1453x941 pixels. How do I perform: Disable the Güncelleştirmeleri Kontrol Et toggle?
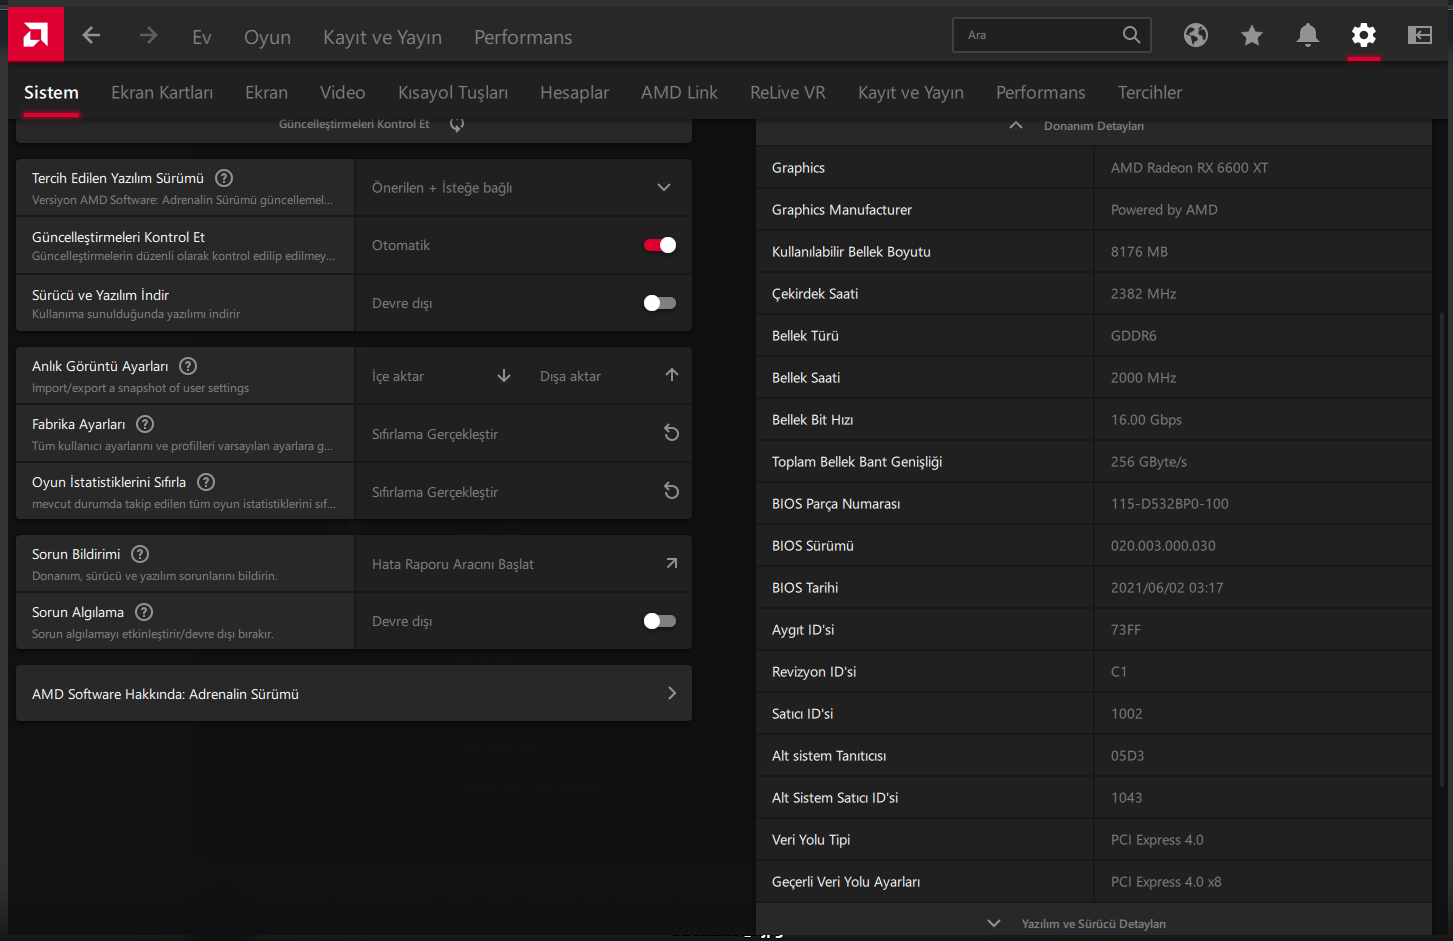(x=660, y=245)
